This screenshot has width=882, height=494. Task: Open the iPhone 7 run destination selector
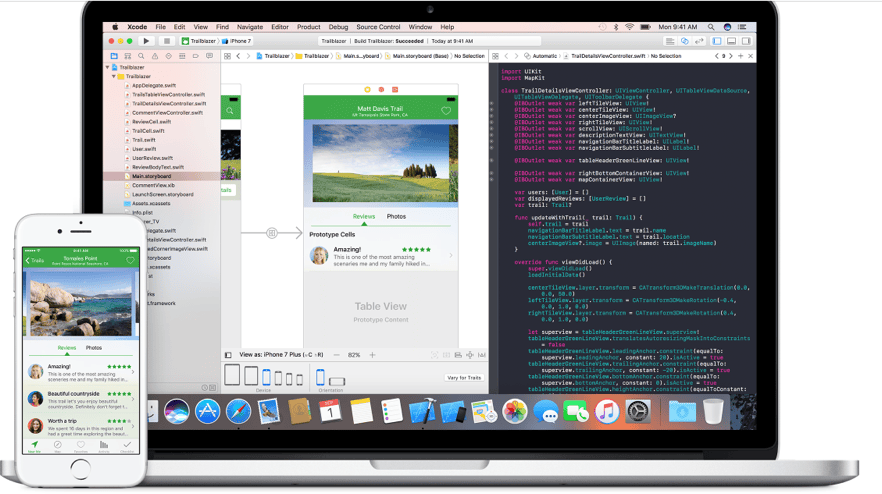(237, 41)
